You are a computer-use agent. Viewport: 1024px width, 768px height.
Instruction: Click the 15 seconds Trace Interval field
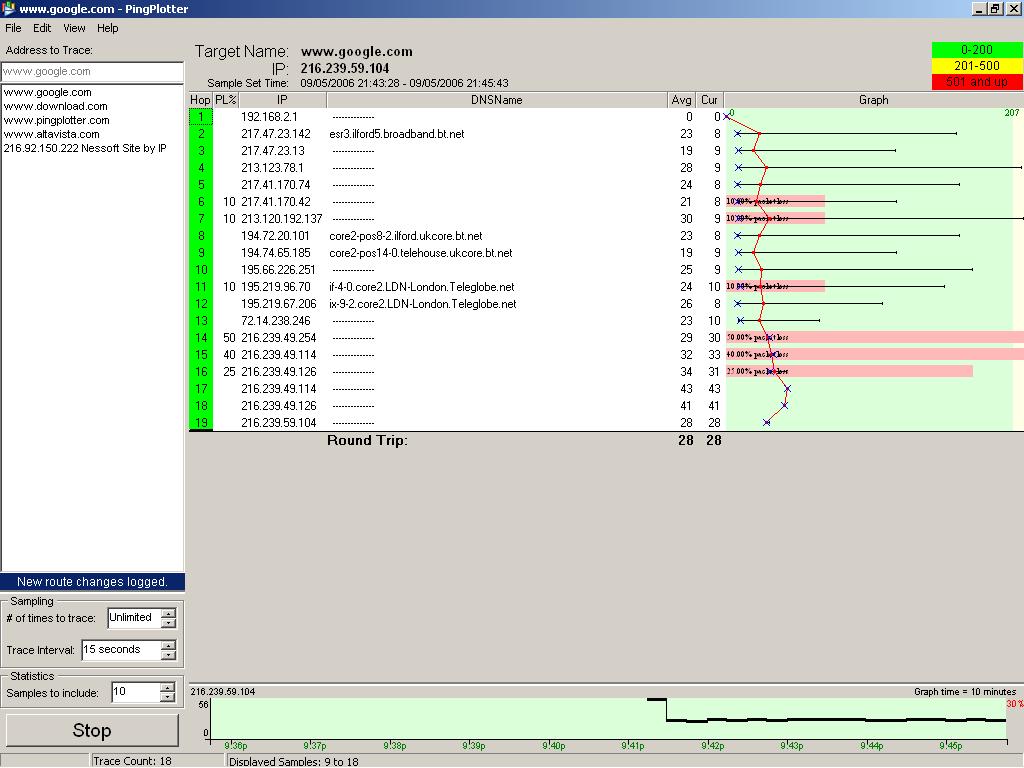(x=121, y=650)
